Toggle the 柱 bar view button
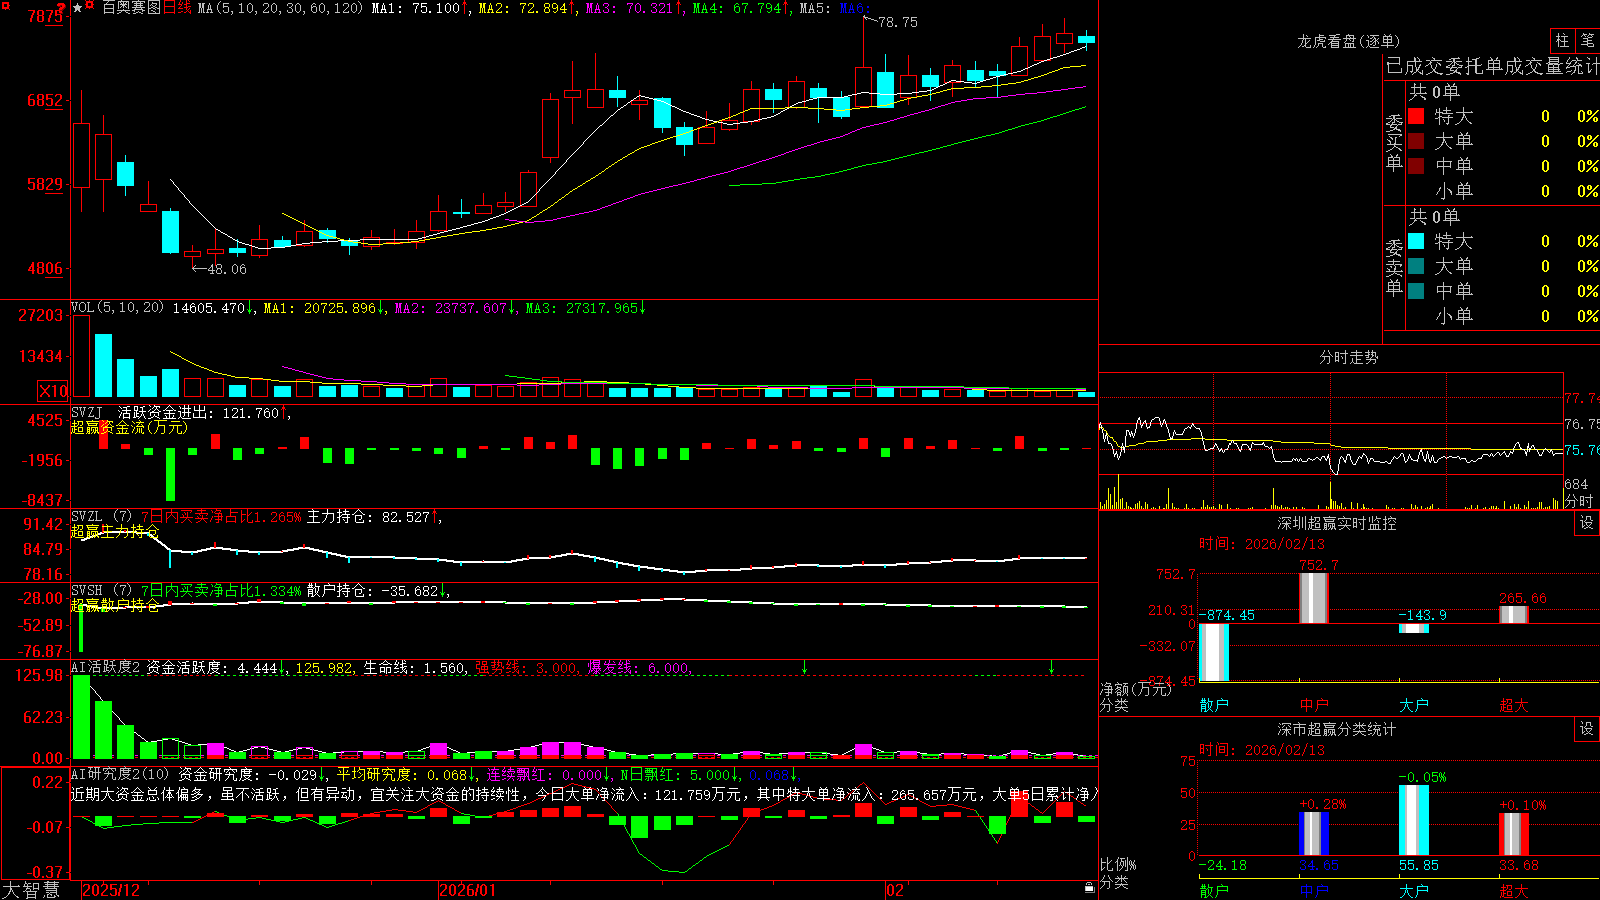 click(x=1562, y=40)
